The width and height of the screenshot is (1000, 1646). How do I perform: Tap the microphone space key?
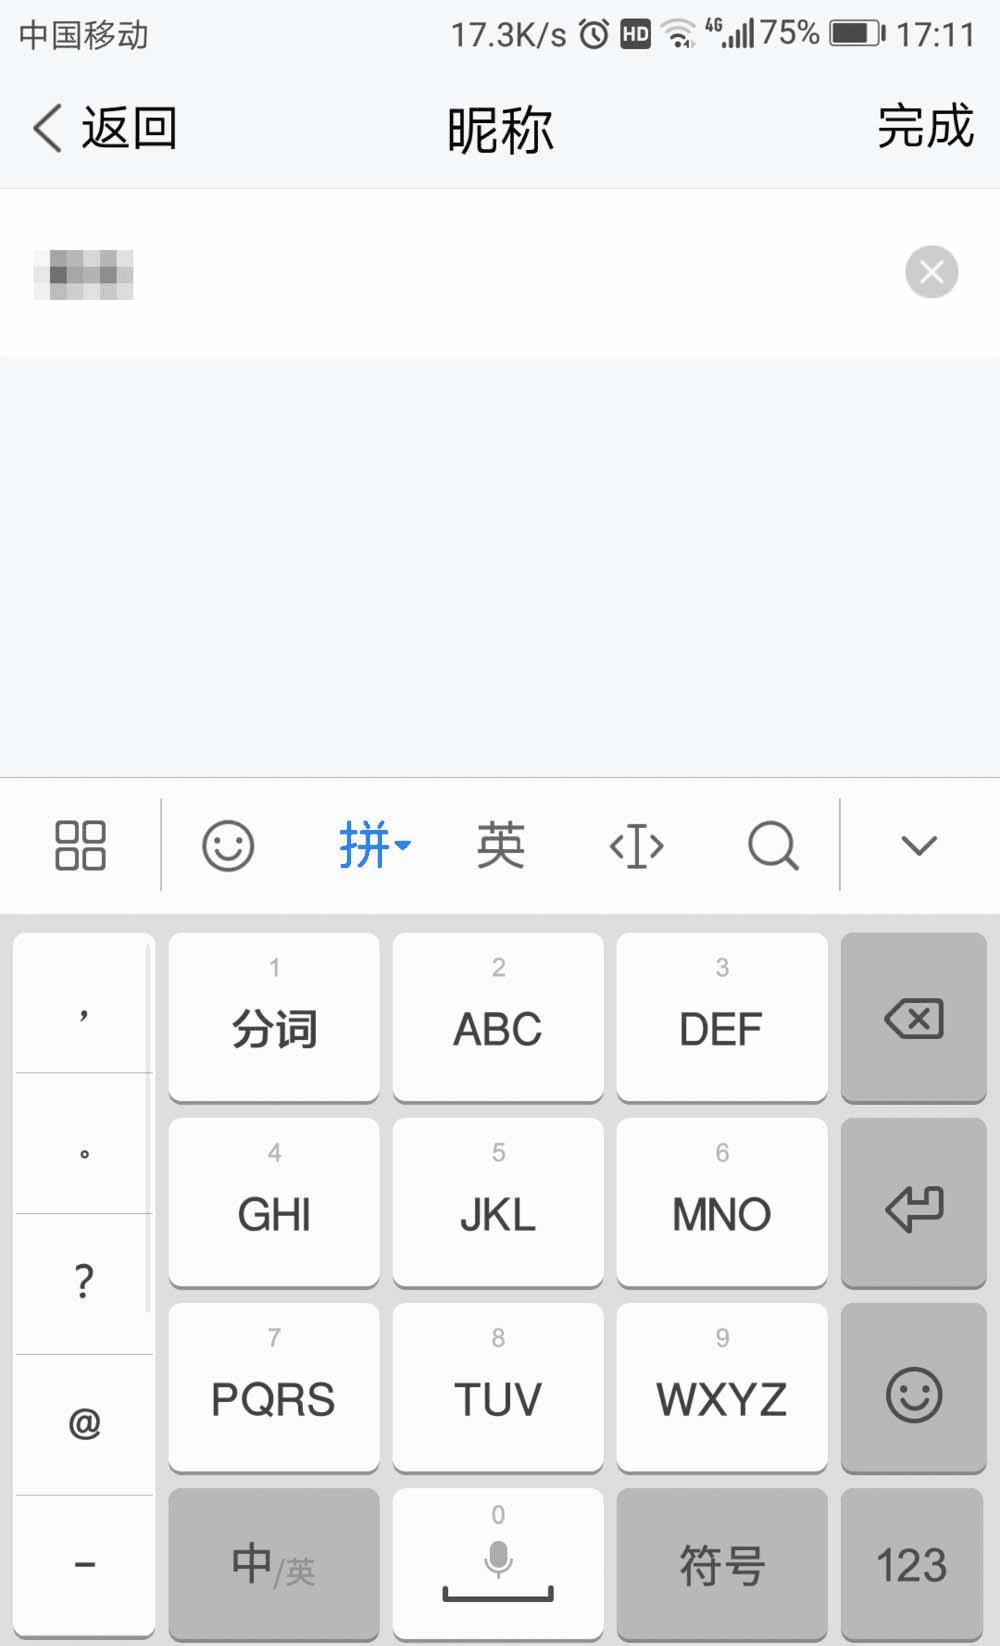click(498, 1564)
